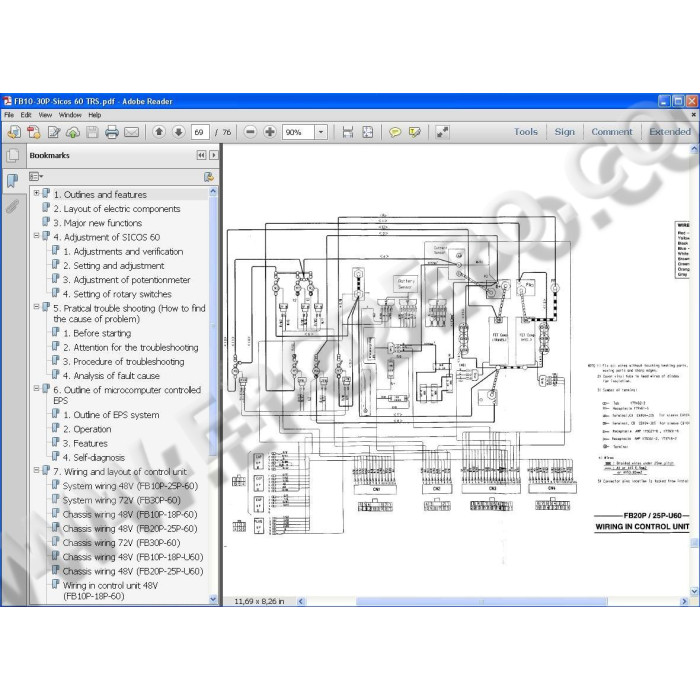The height and width of the screenshot is (700, 700).
Task: Click the Extended button
Action: click(x=670, y=132)
